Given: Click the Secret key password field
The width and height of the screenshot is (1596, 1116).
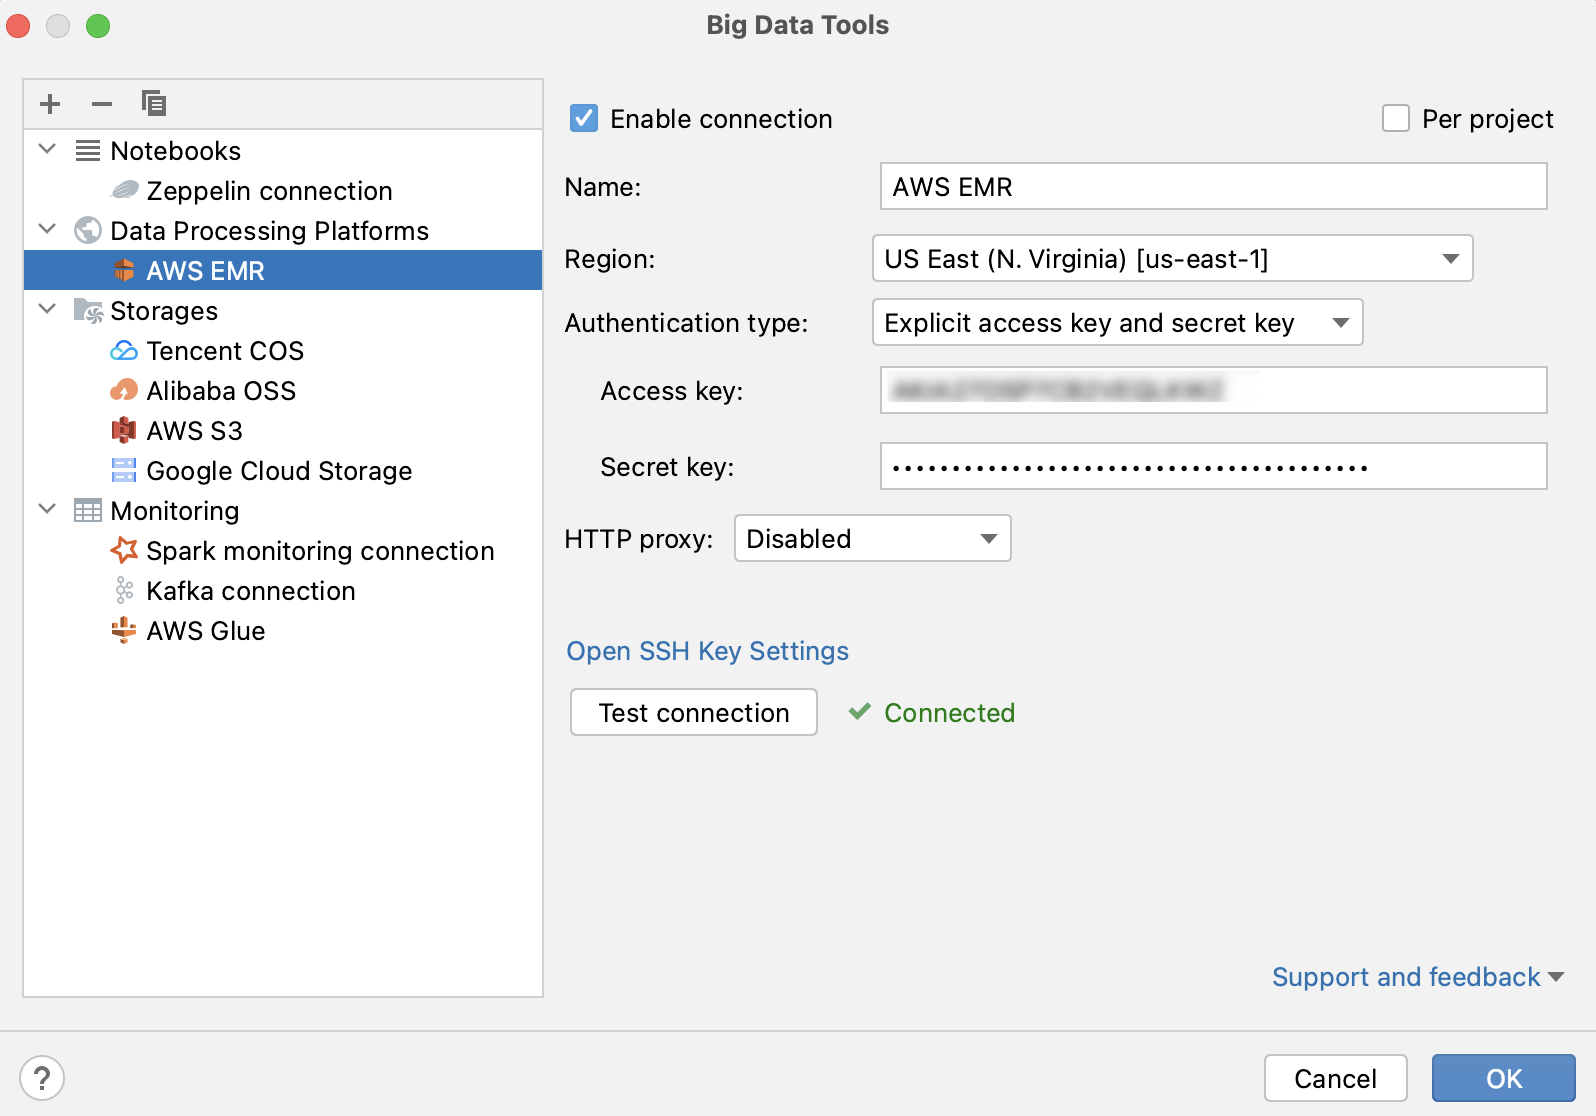Looking at the screenshot, I should coord(1214,466).
